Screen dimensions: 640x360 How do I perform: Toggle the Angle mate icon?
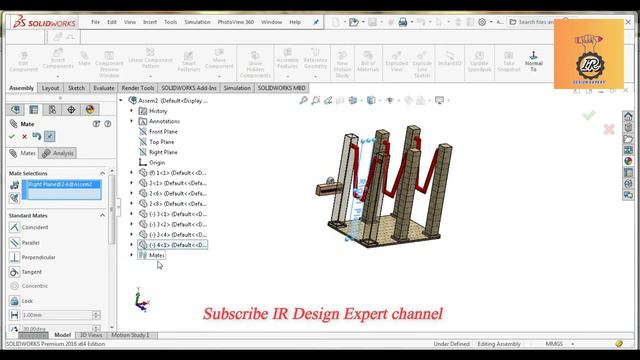coord(14,329)
